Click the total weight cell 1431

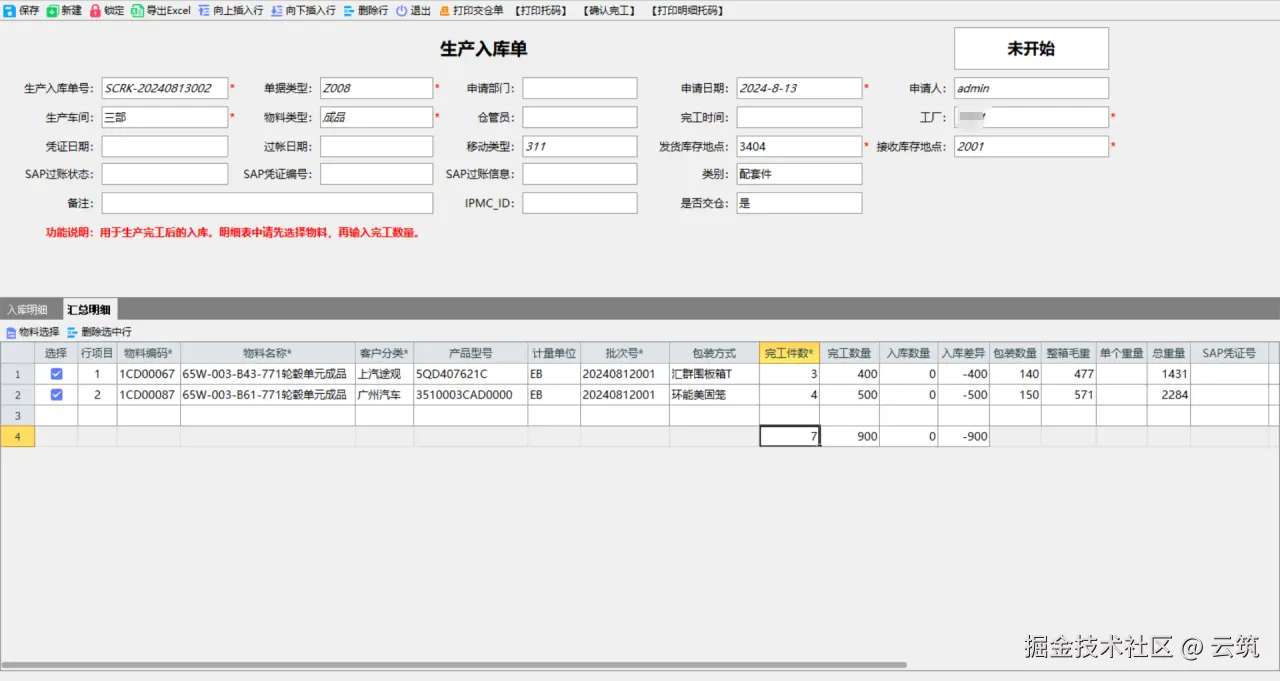(x=1168, y=374)
